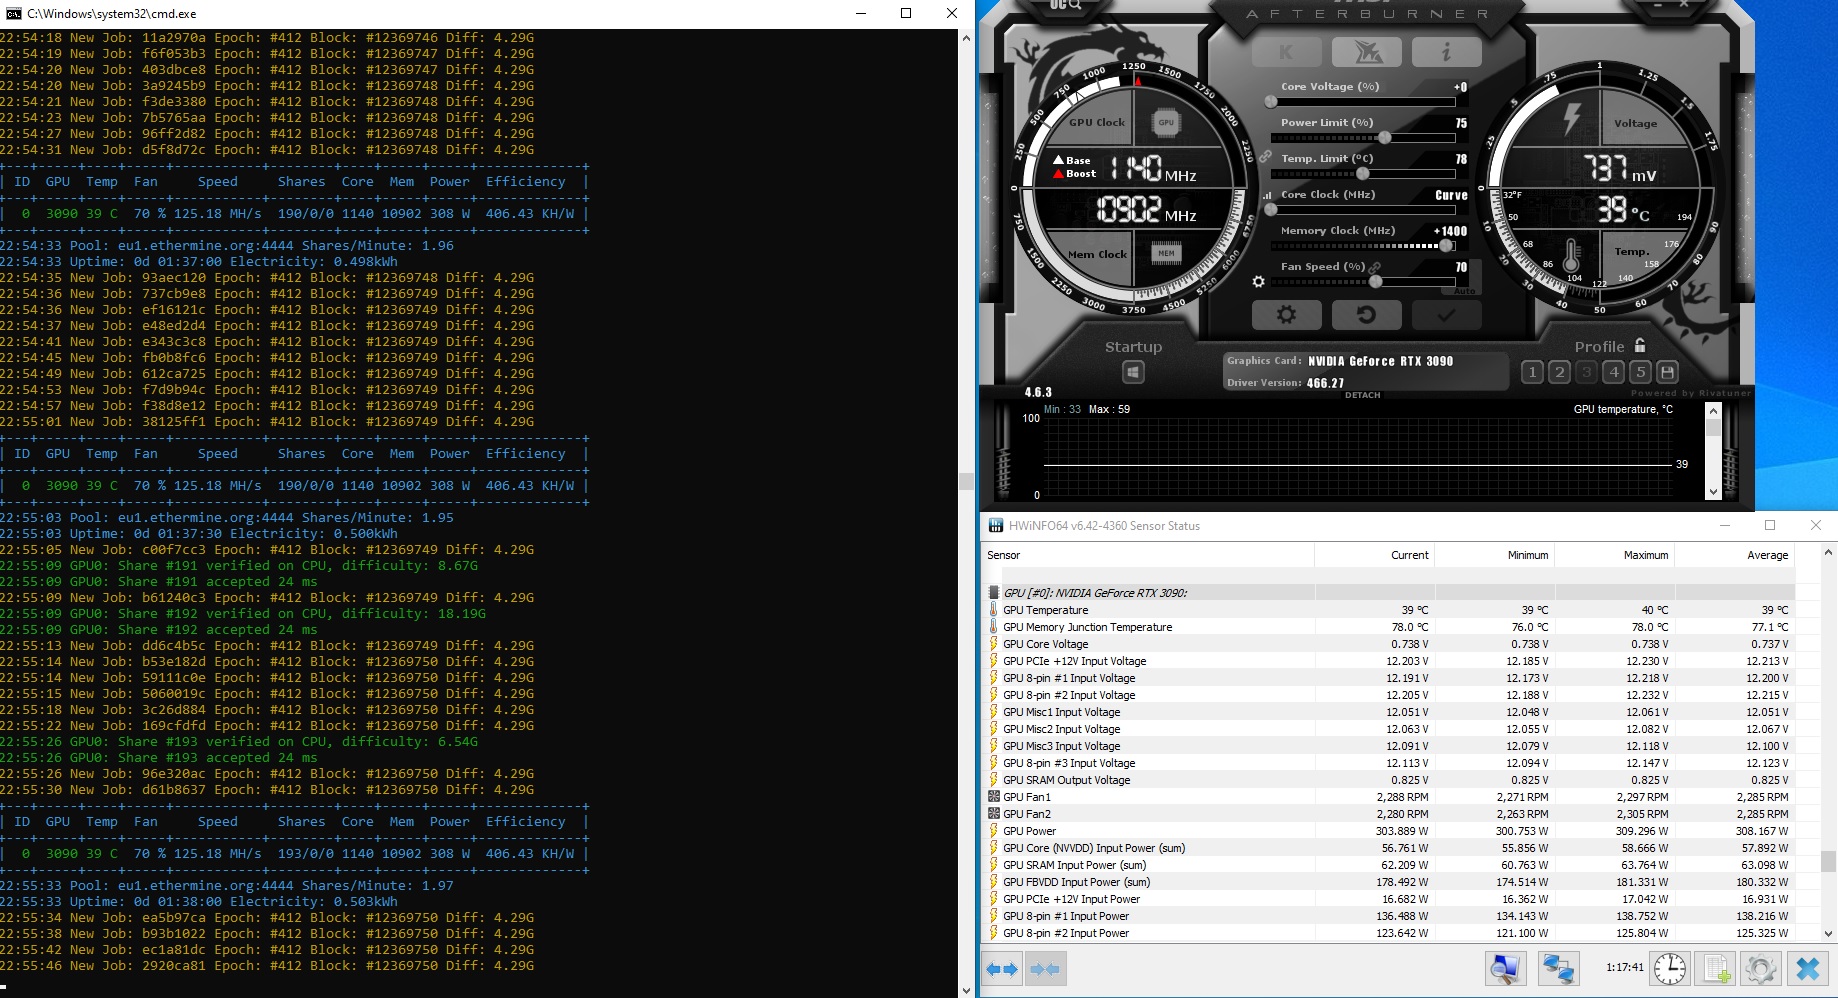Screen dimensions: 1838x998
Task: Open fan control settings gear icon
Action: tap(1259, 282)
